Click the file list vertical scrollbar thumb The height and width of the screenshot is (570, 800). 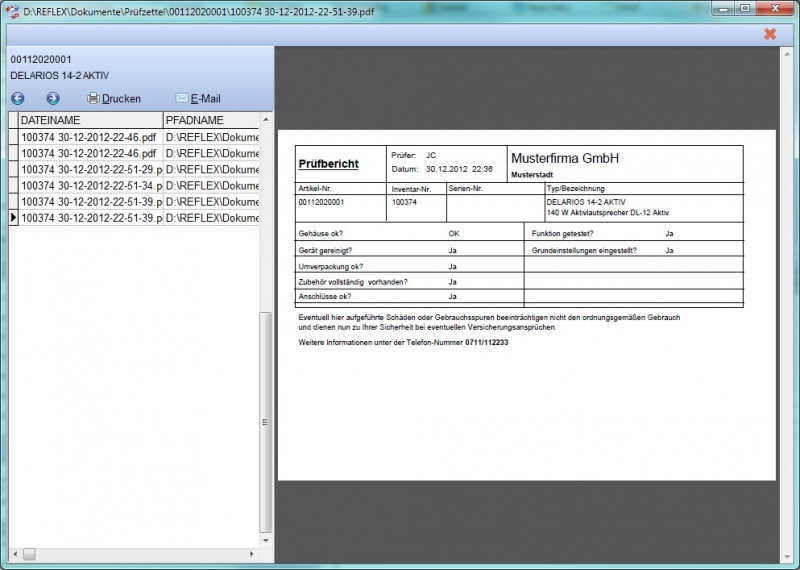pos(266,422)
